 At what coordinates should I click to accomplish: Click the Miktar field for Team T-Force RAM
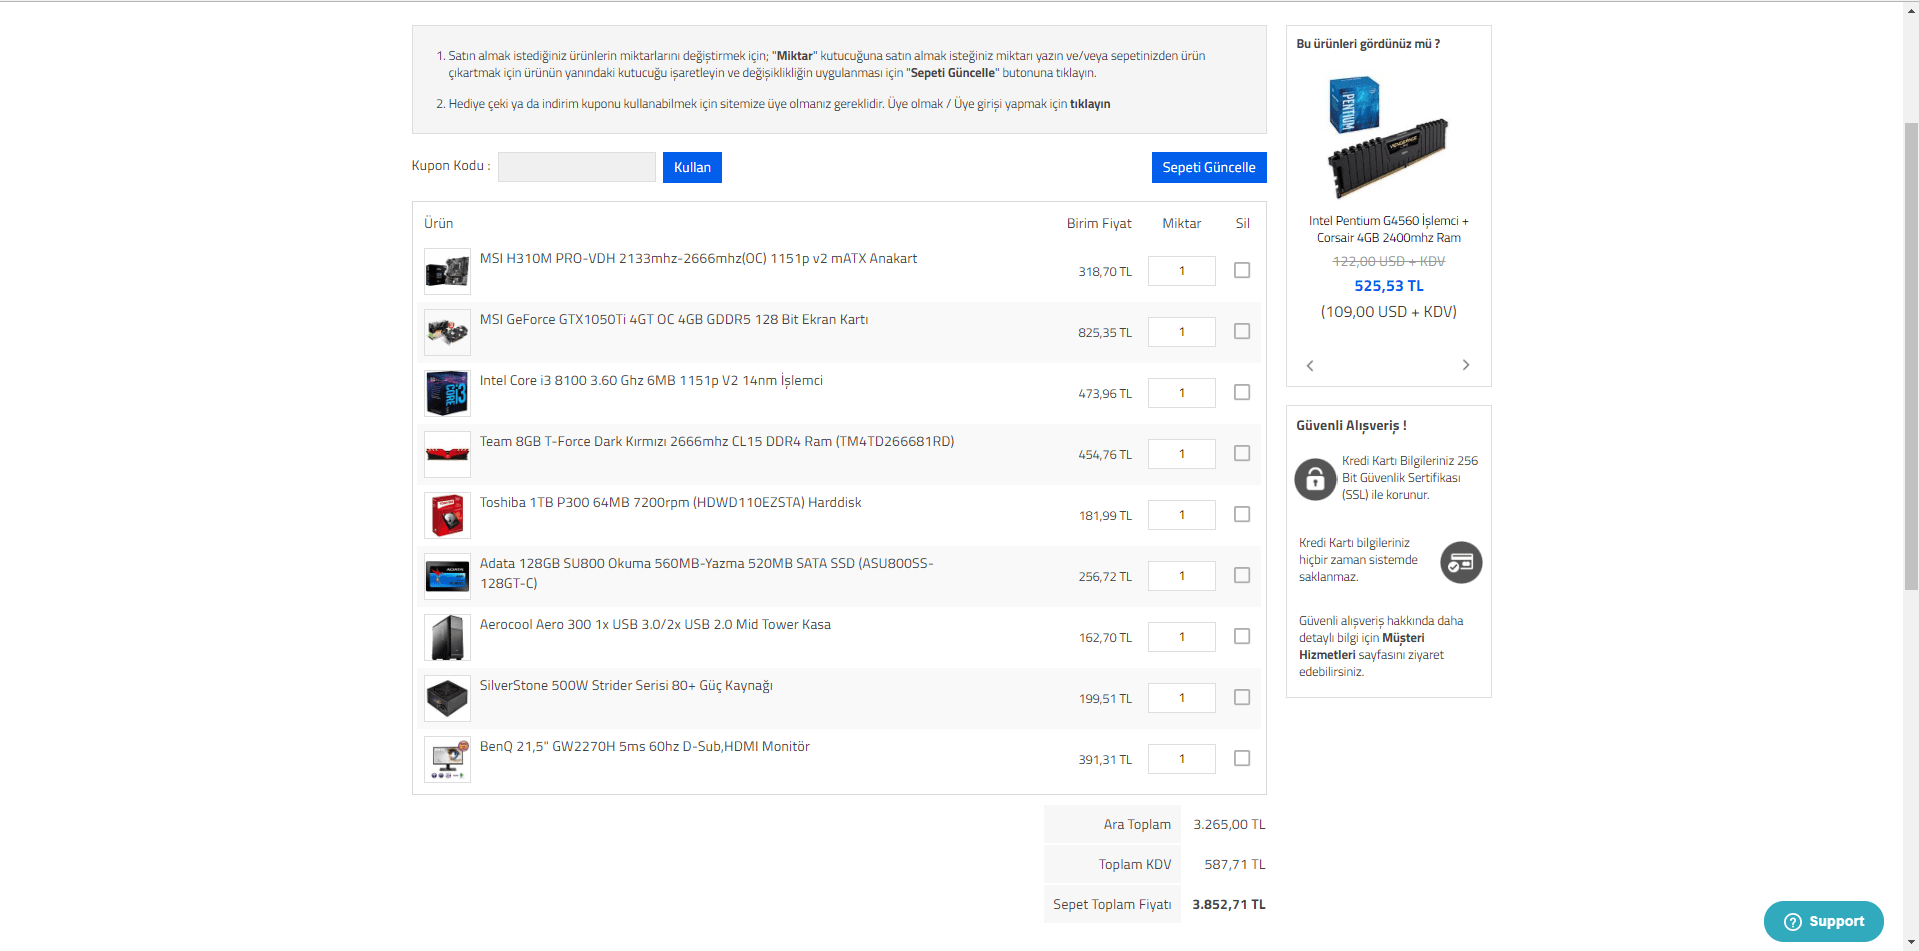(1182, 454)
